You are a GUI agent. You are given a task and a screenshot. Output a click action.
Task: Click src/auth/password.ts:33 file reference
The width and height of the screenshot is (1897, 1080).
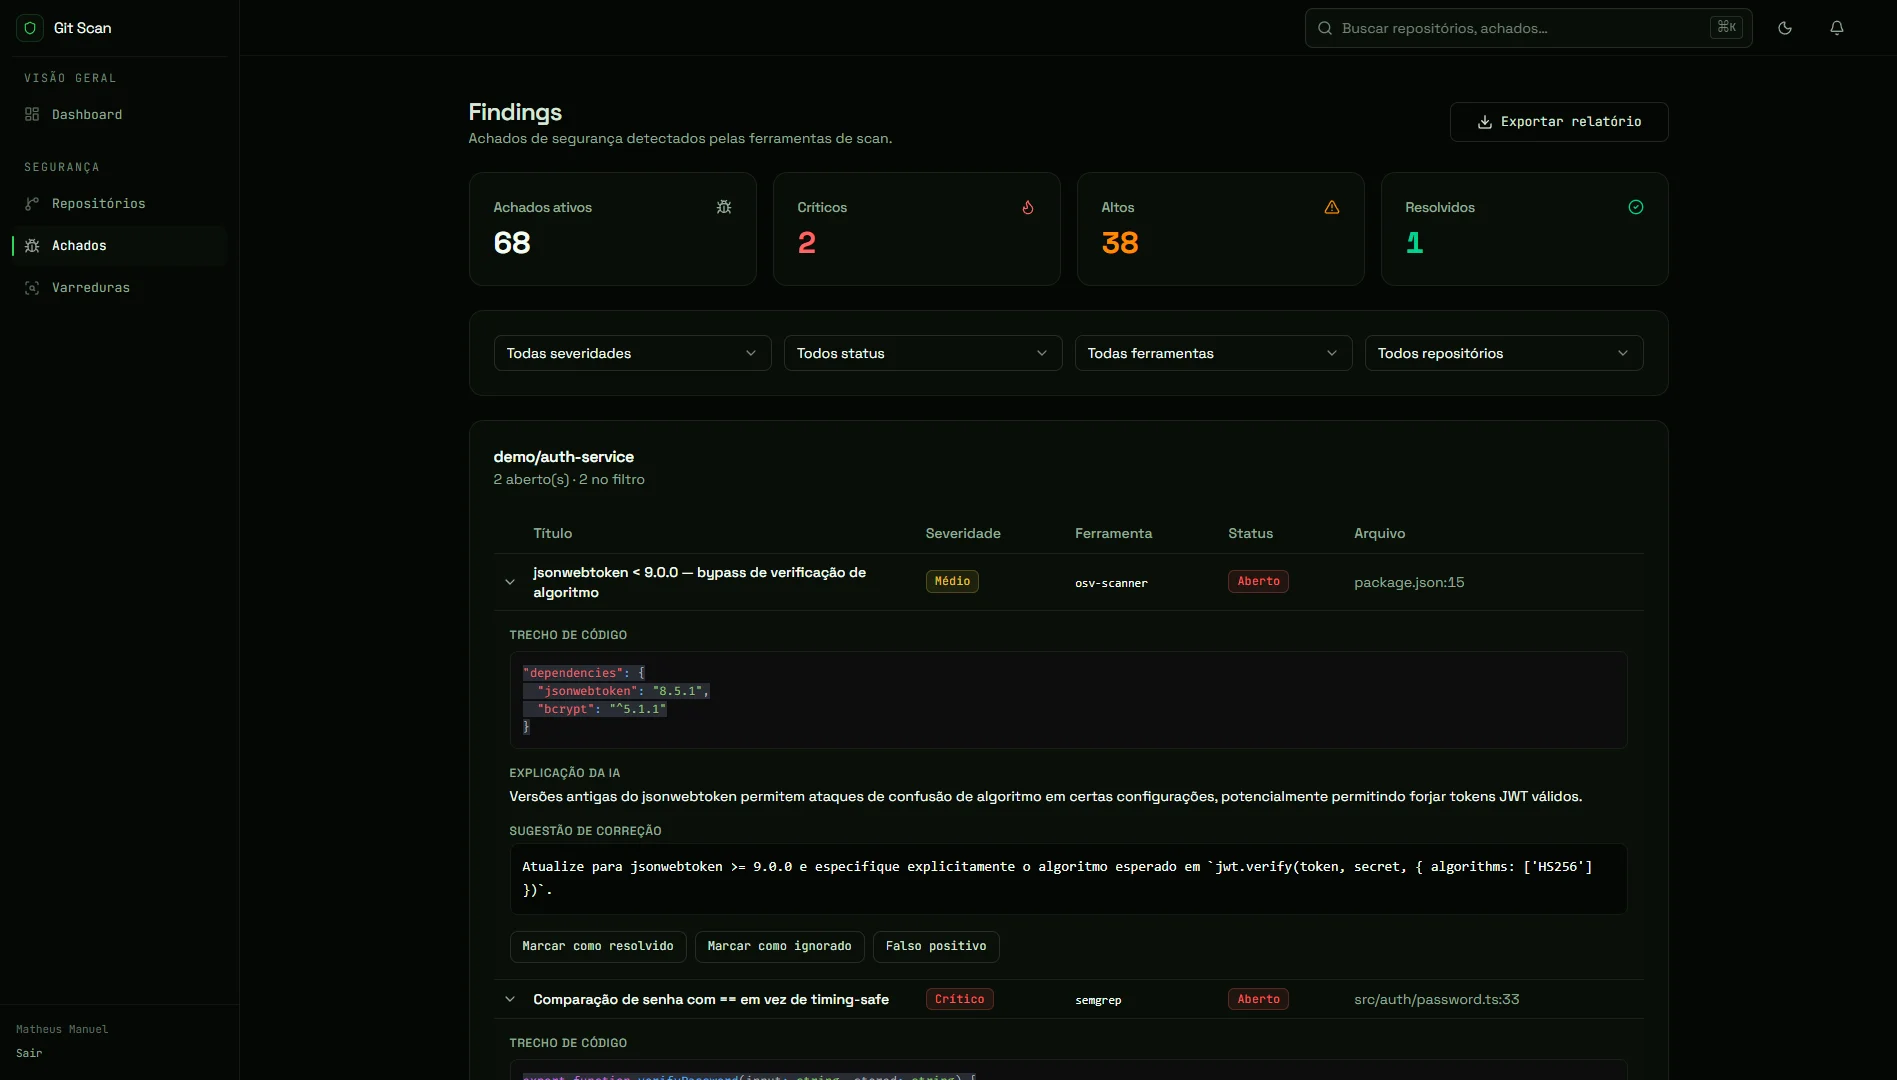click(1436, 999)
